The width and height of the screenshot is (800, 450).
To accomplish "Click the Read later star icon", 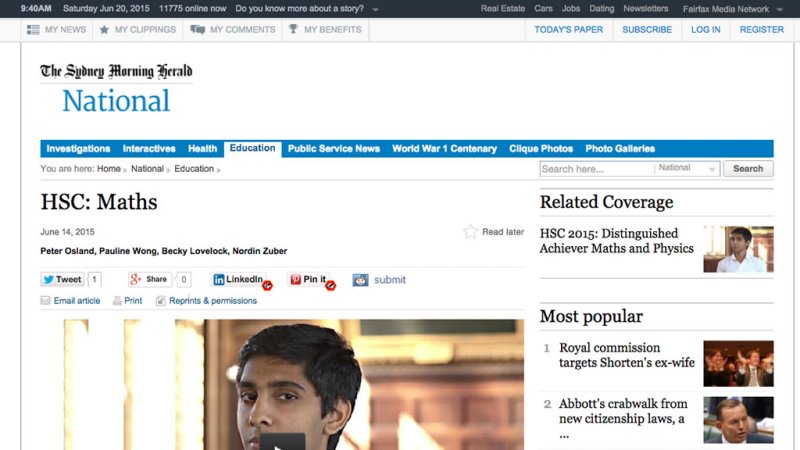I will point(470,232).
